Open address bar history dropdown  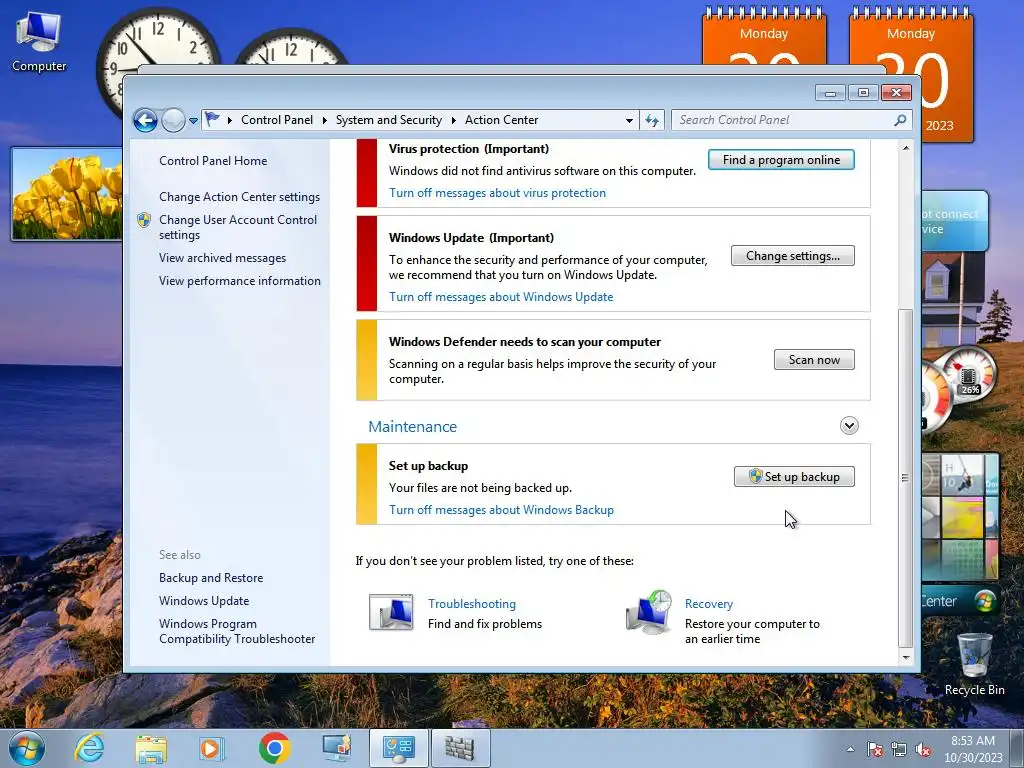pyautogui.click(x=629, y=120)
